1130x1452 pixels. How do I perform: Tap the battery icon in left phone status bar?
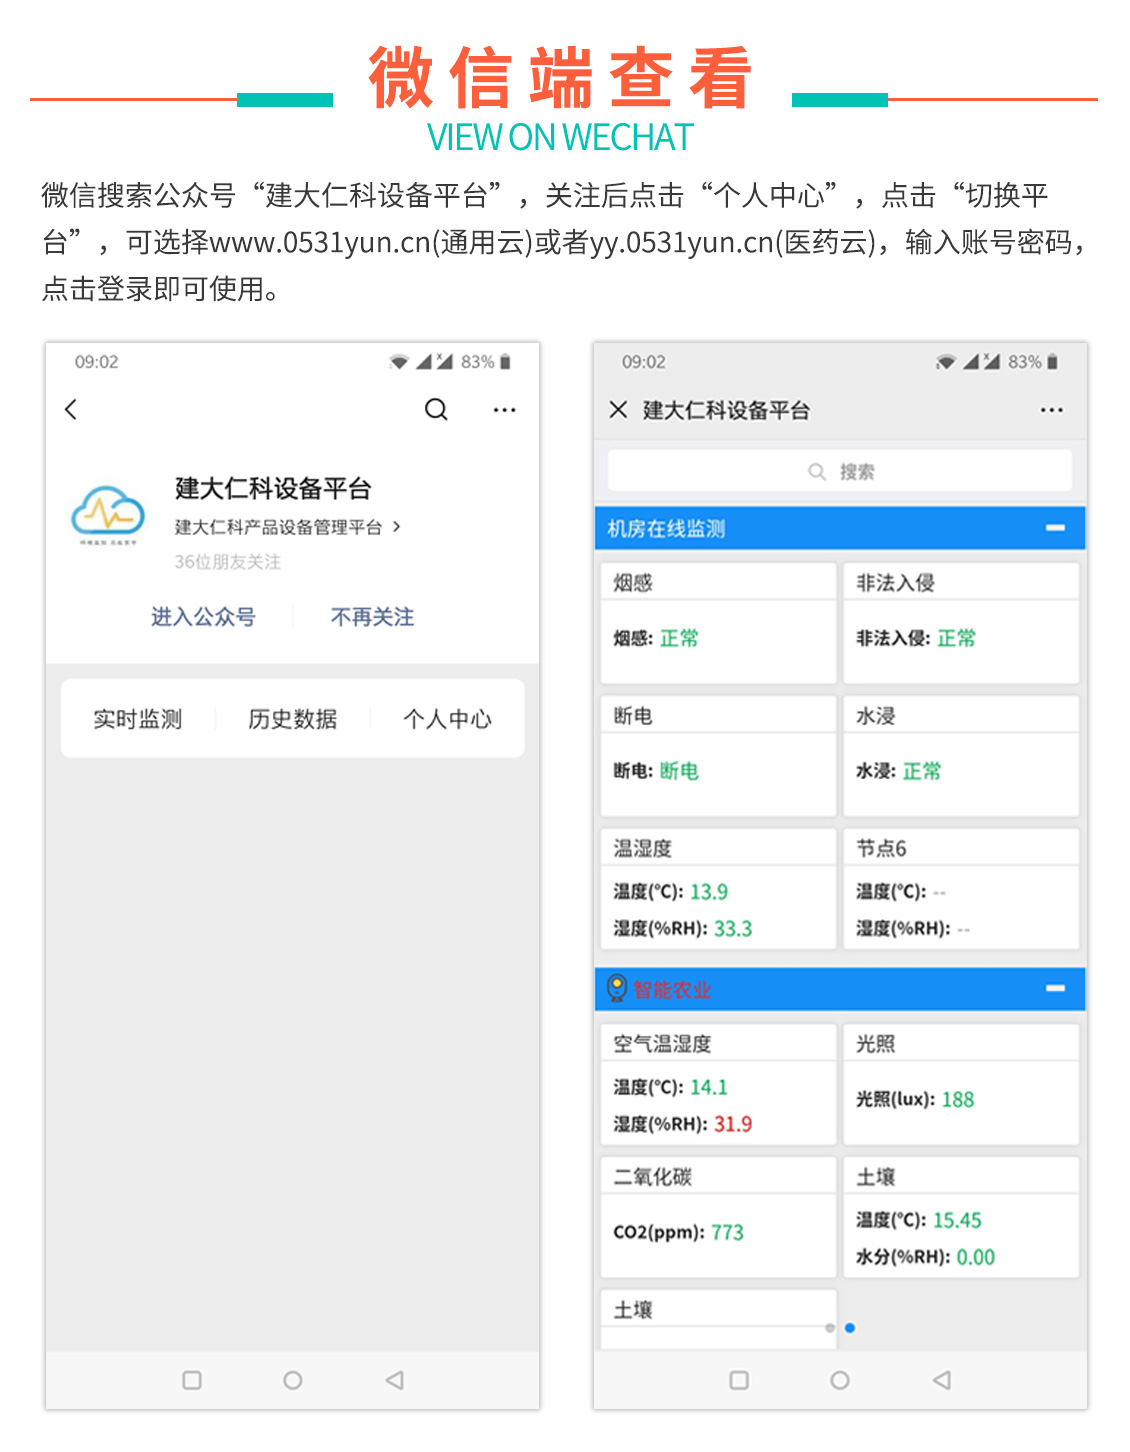tap(506, 362)
